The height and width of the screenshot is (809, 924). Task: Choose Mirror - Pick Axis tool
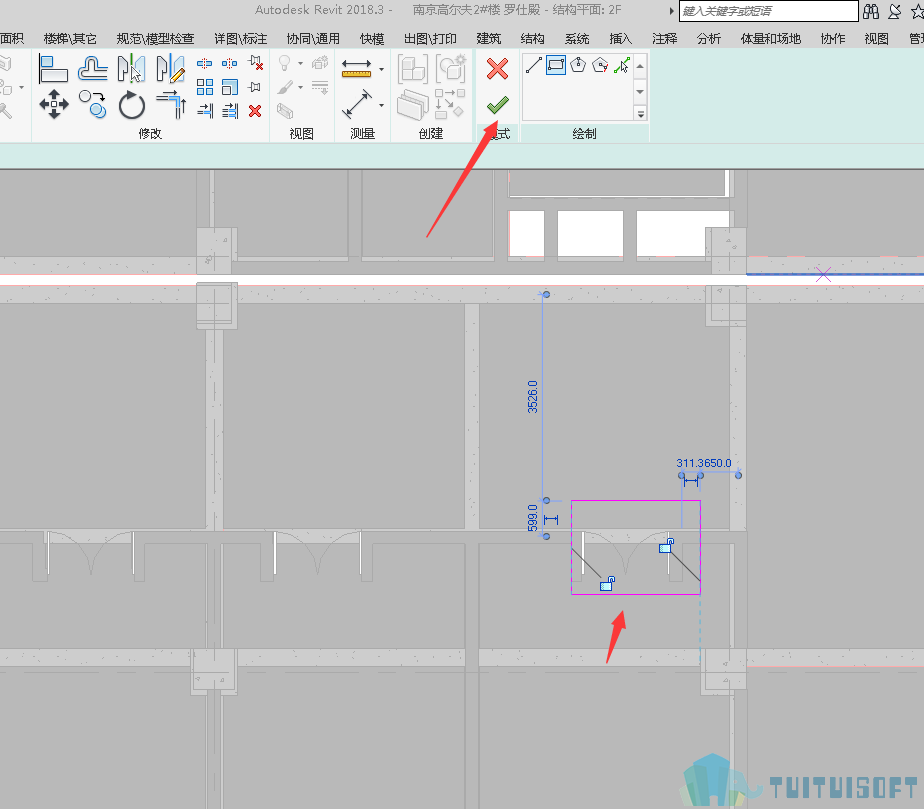coord(131,68)
